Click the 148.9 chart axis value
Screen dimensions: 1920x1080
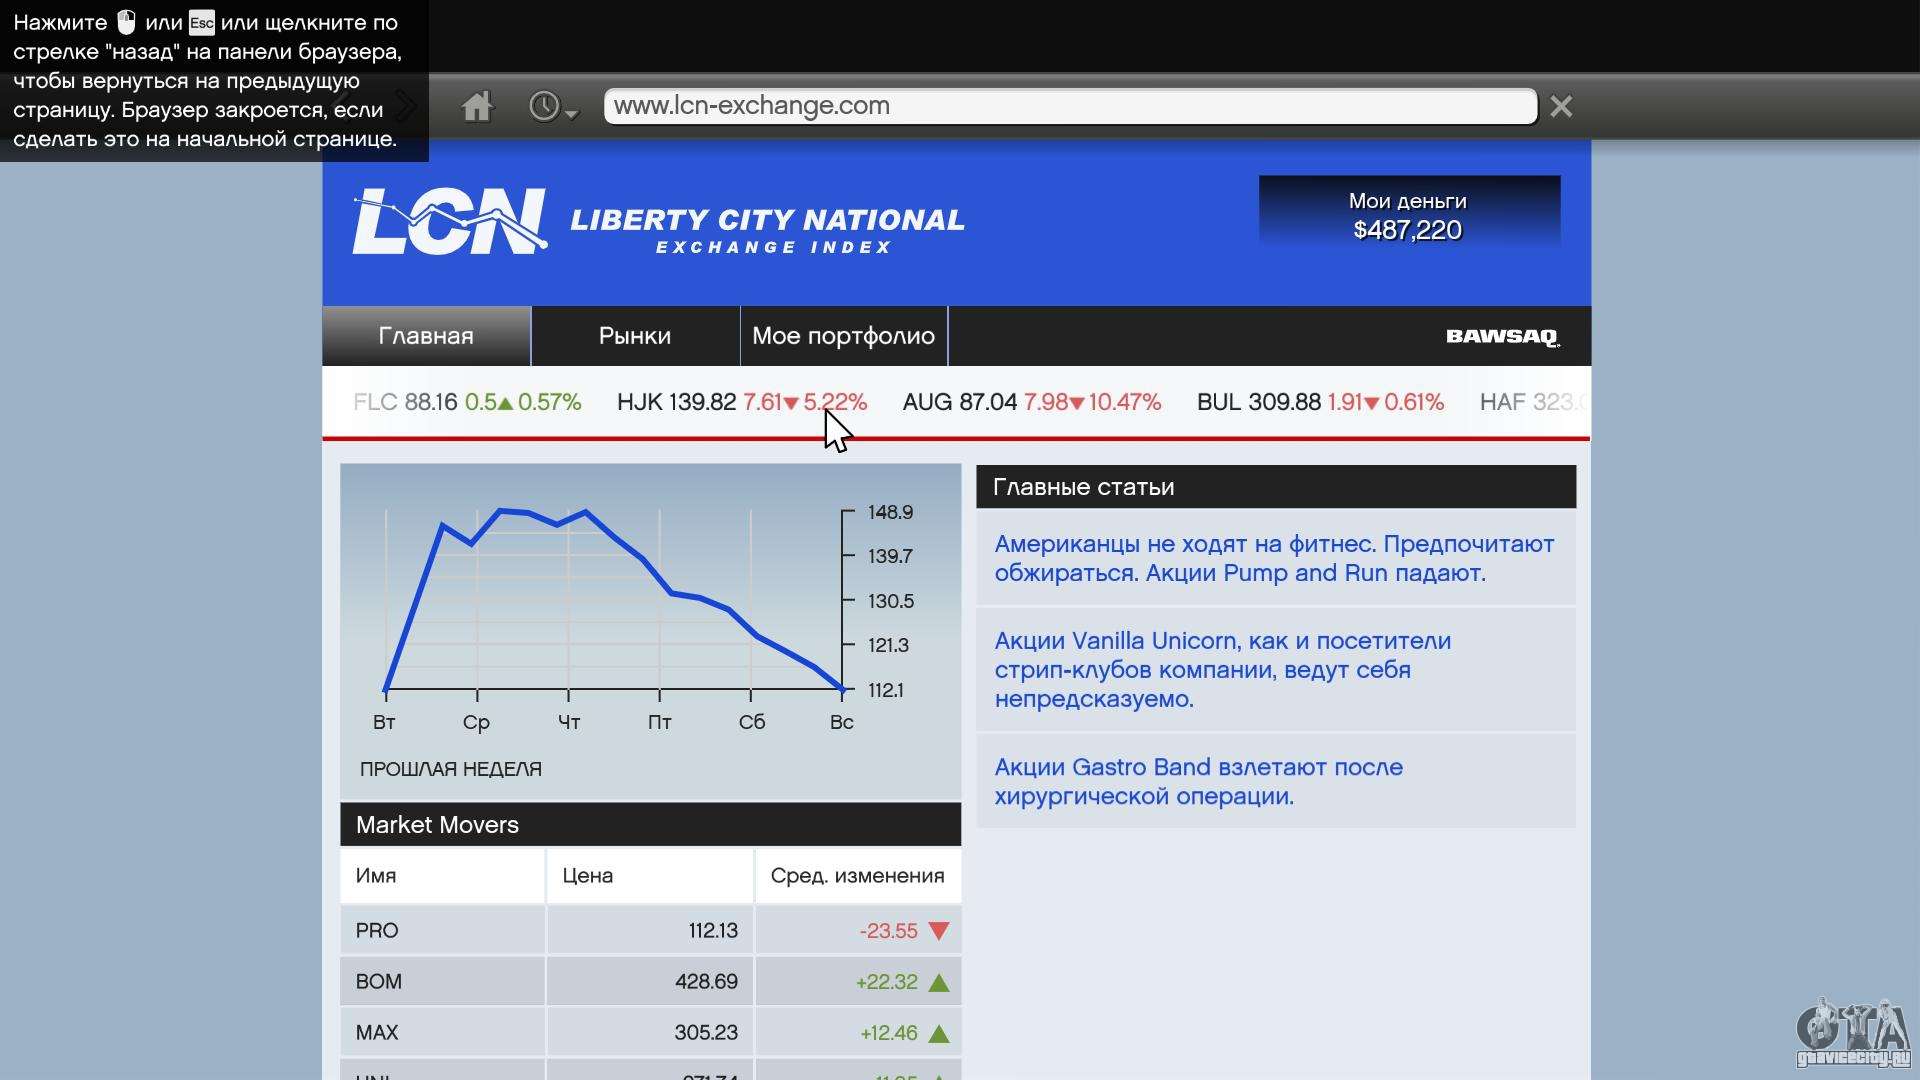(890, 512)
